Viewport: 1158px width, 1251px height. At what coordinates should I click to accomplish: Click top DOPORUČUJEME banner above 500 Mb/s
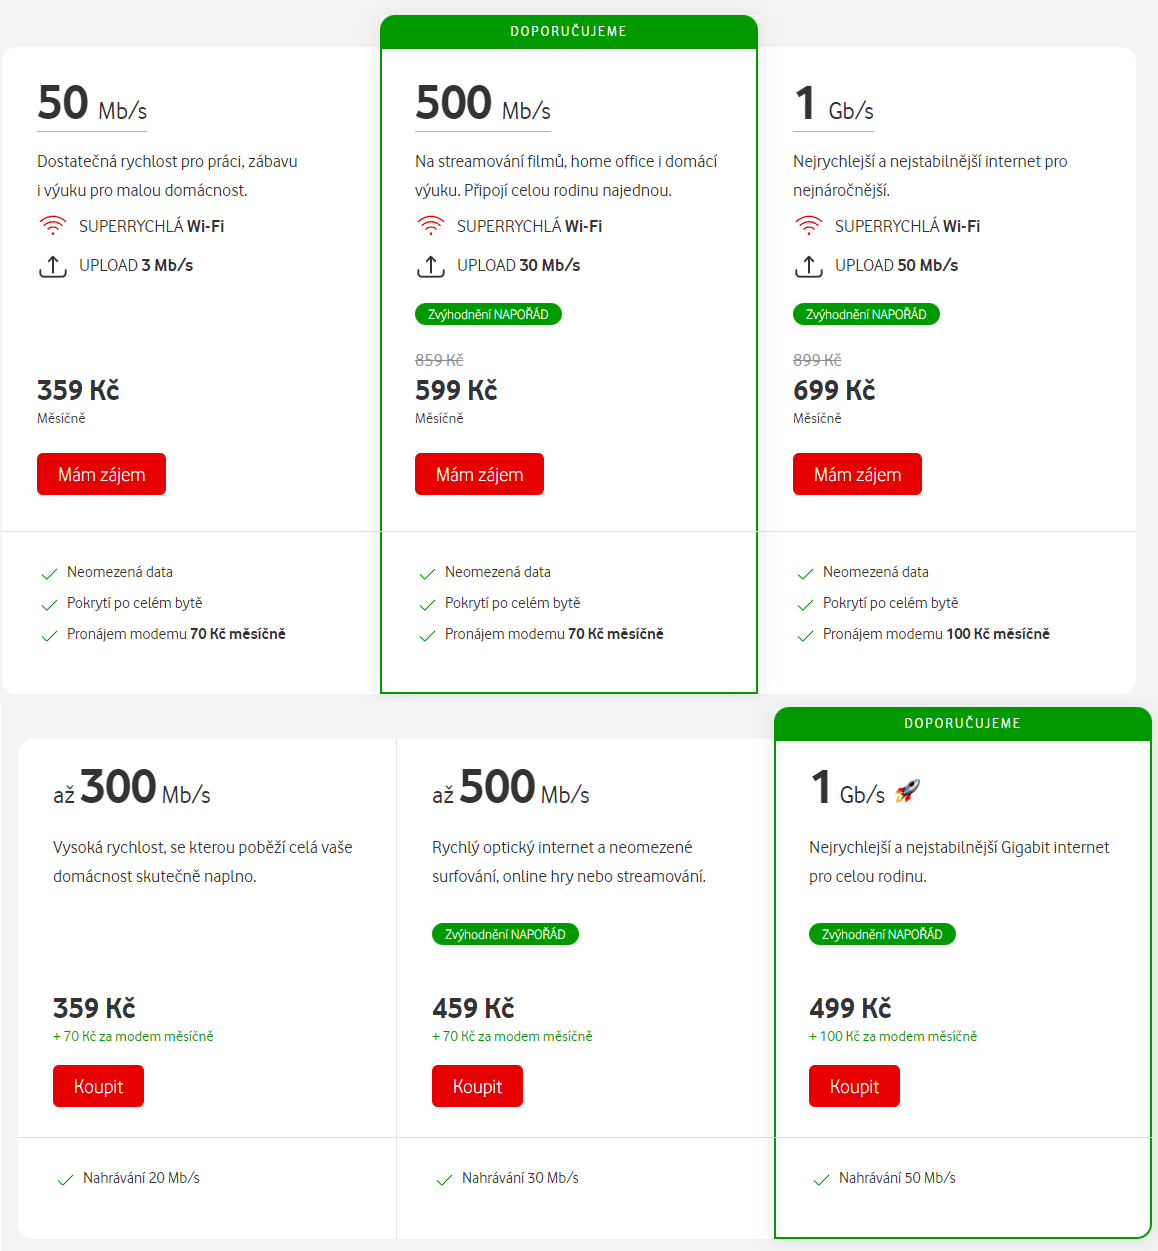coord(569,31)
